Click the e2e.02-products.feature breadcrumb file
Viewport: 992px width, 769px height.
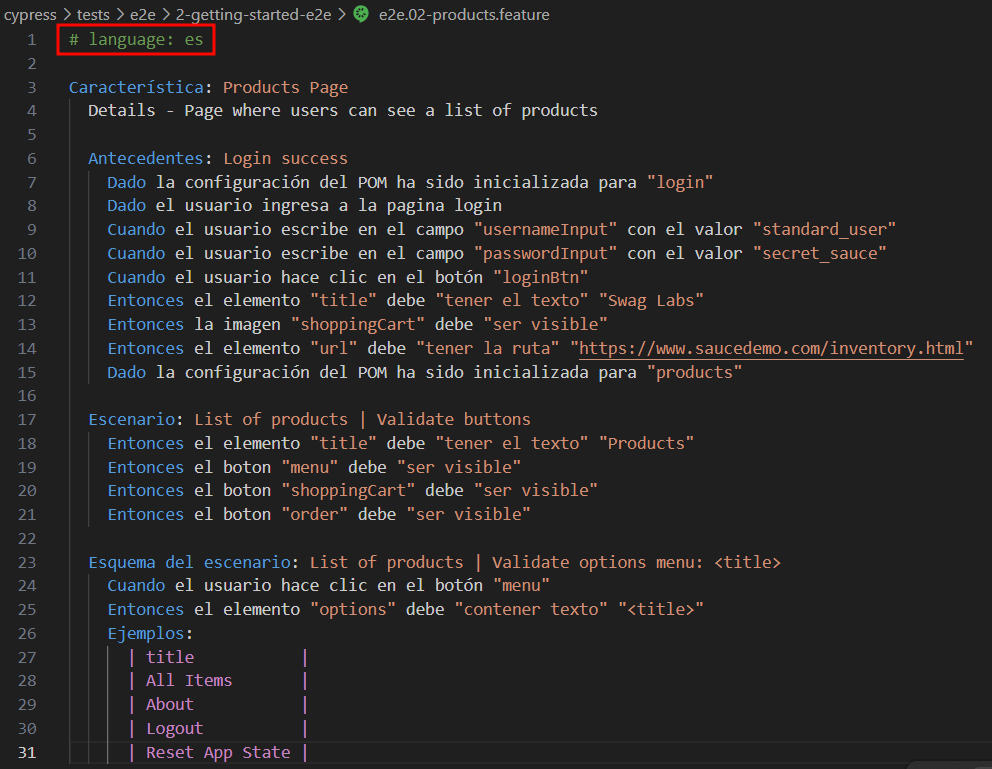[464, 15]
